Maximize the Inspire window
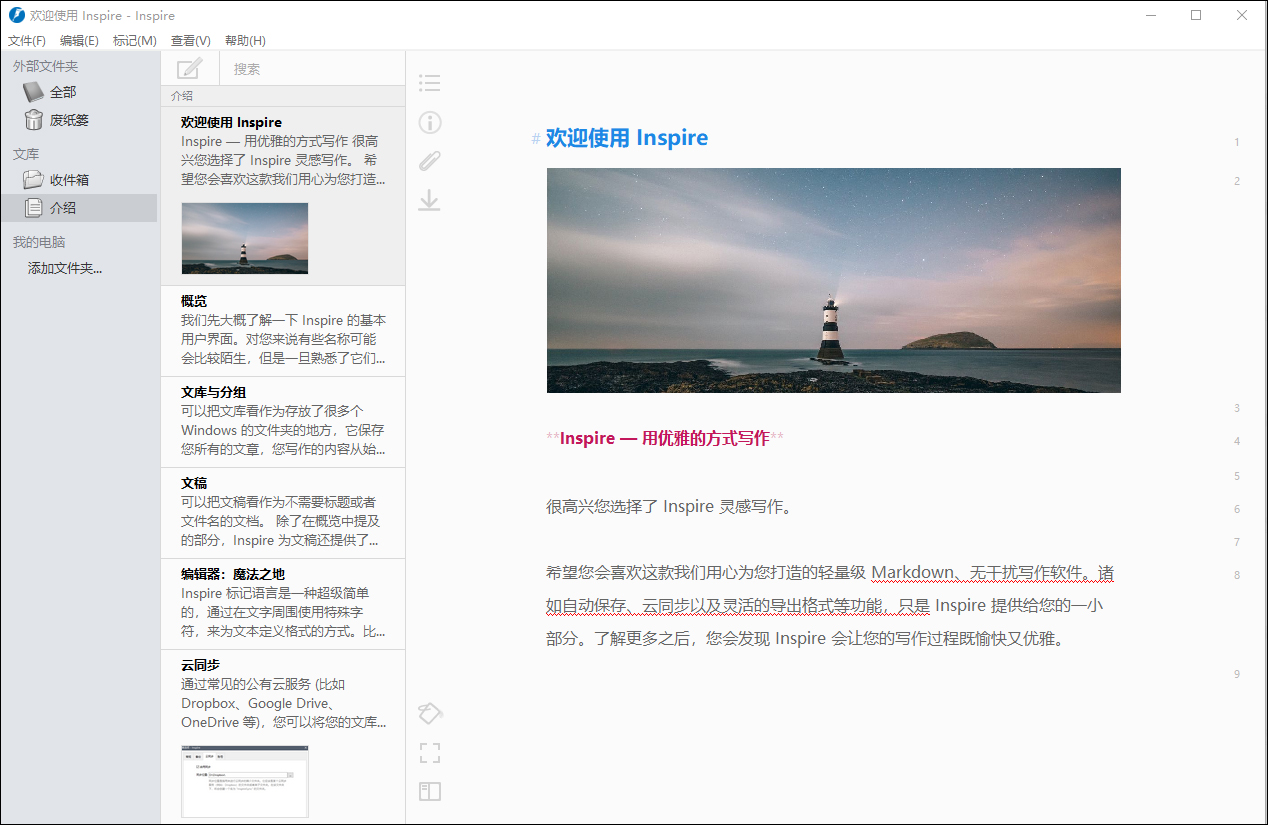 (x=1196, y=15)
